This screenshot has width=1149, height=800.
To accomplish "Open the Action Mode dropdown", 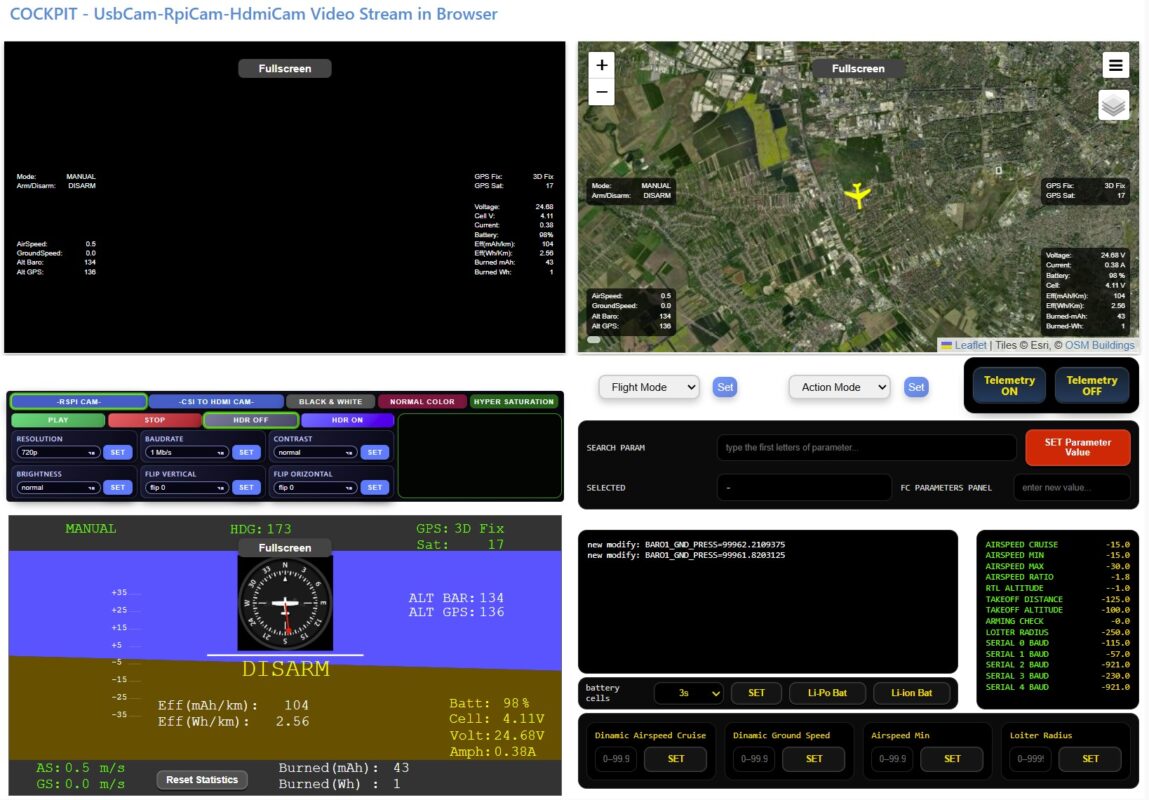I will click(838, 387).
